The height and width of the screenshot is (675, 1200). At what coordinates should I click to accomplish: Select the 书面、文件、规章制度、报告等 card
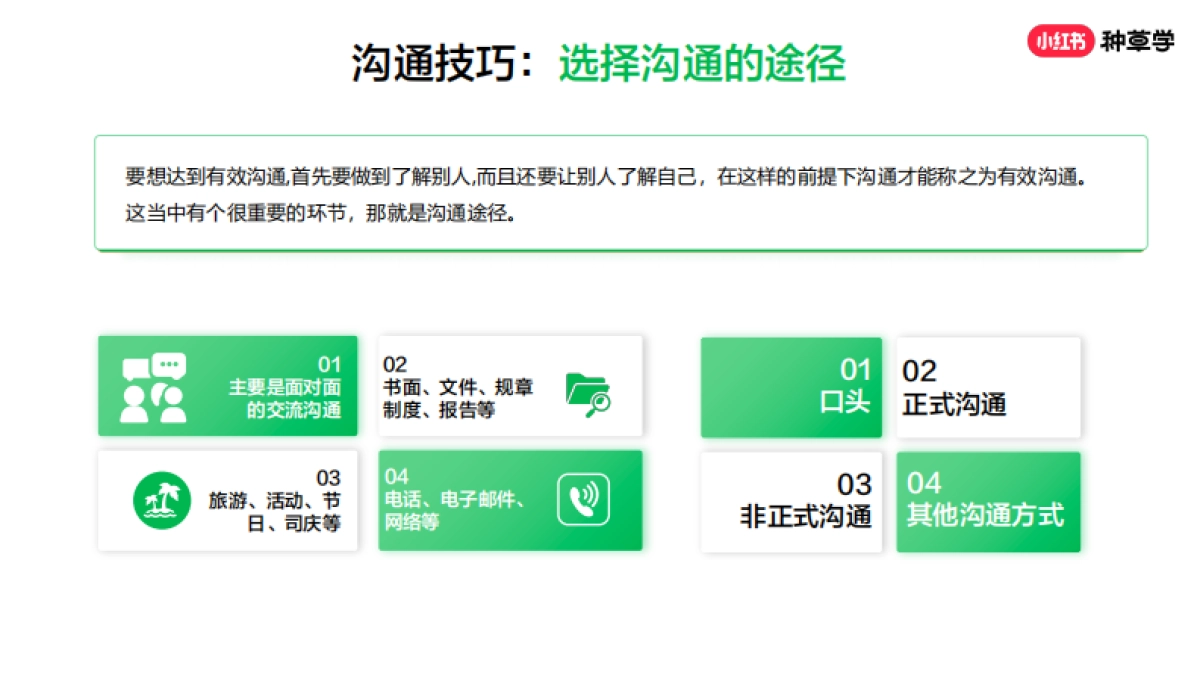click(510, 386)
